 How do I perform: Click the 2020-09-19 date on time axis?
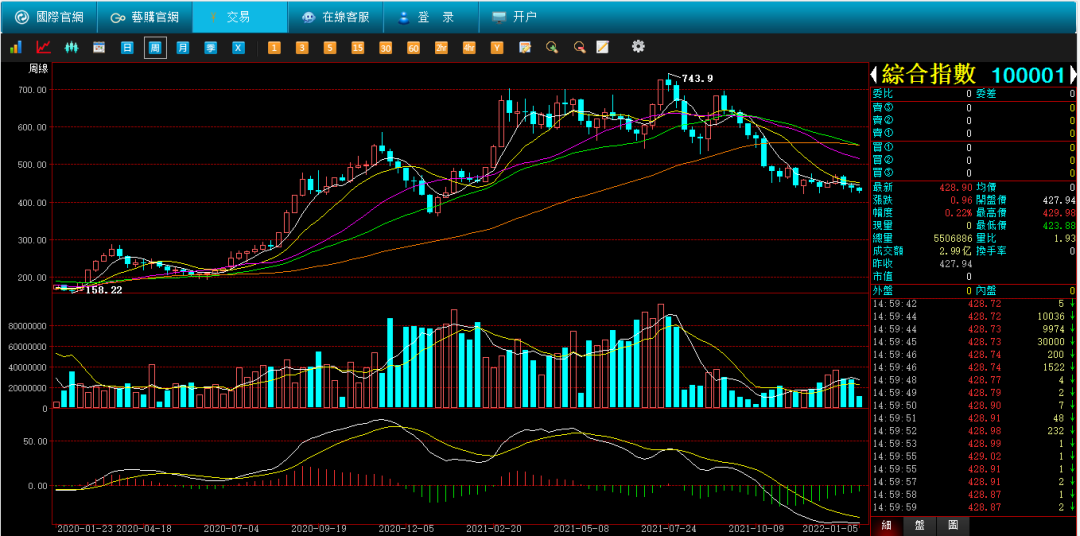[319, 529]
